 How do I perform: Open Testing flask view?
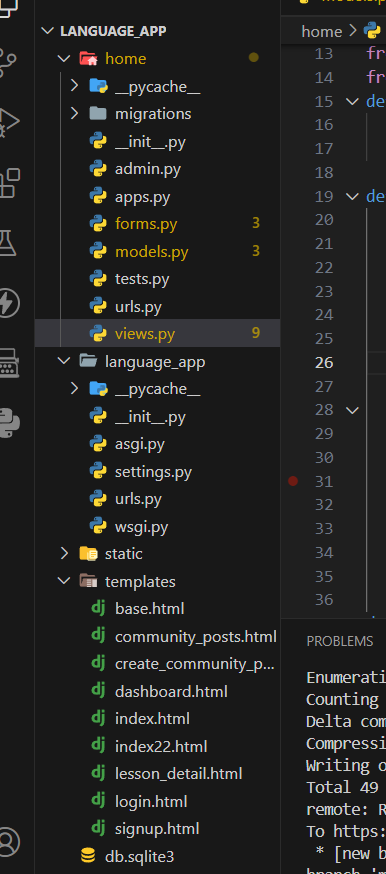point(8,242)
